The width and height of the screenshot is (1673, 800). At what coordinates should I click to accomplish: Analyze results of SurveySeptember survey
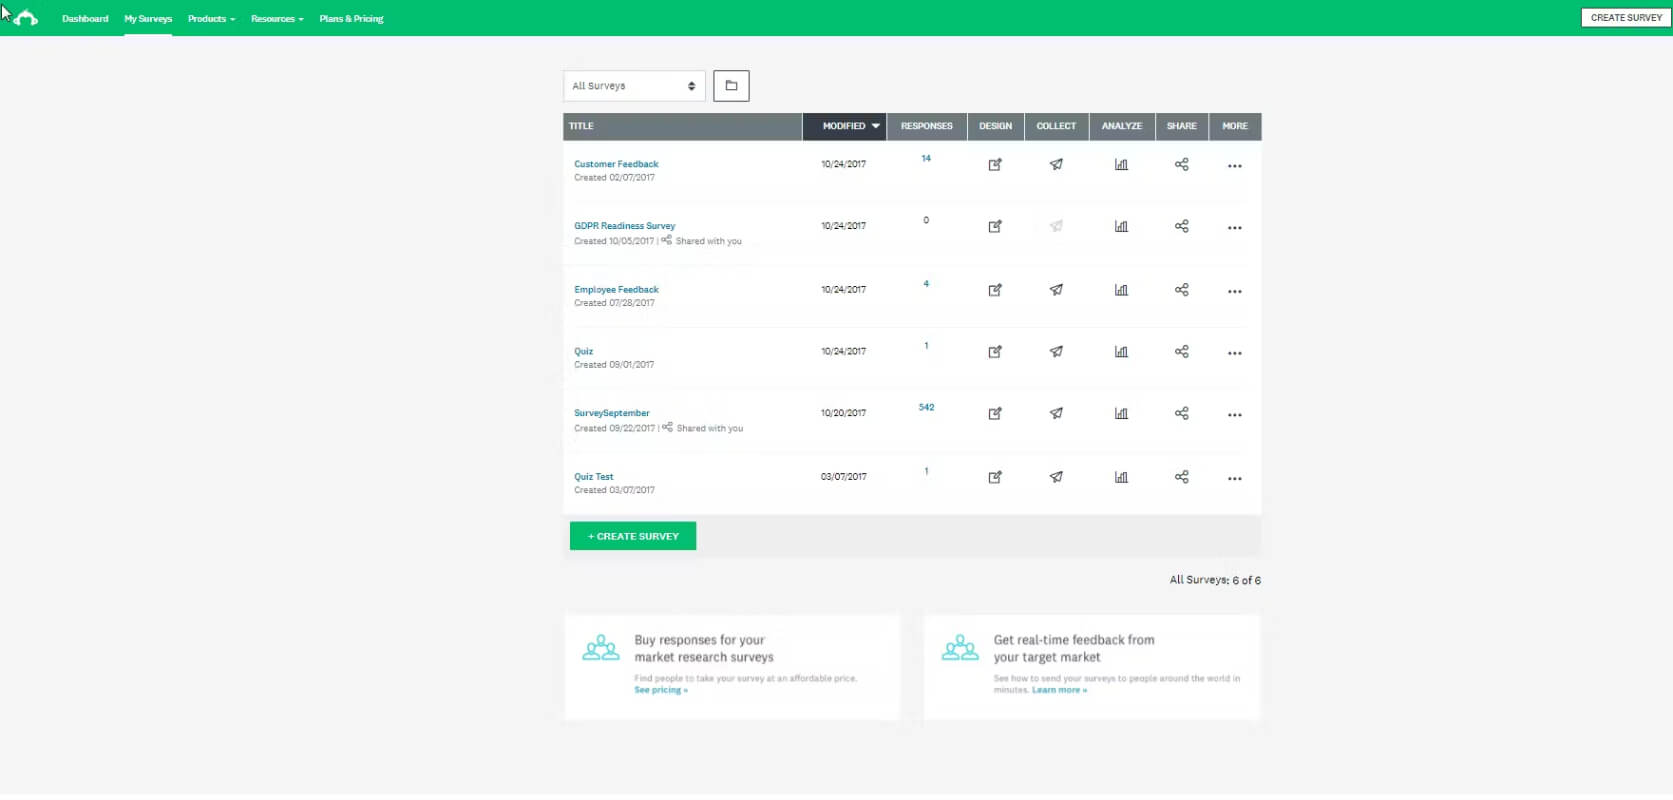click(1121, 414)
